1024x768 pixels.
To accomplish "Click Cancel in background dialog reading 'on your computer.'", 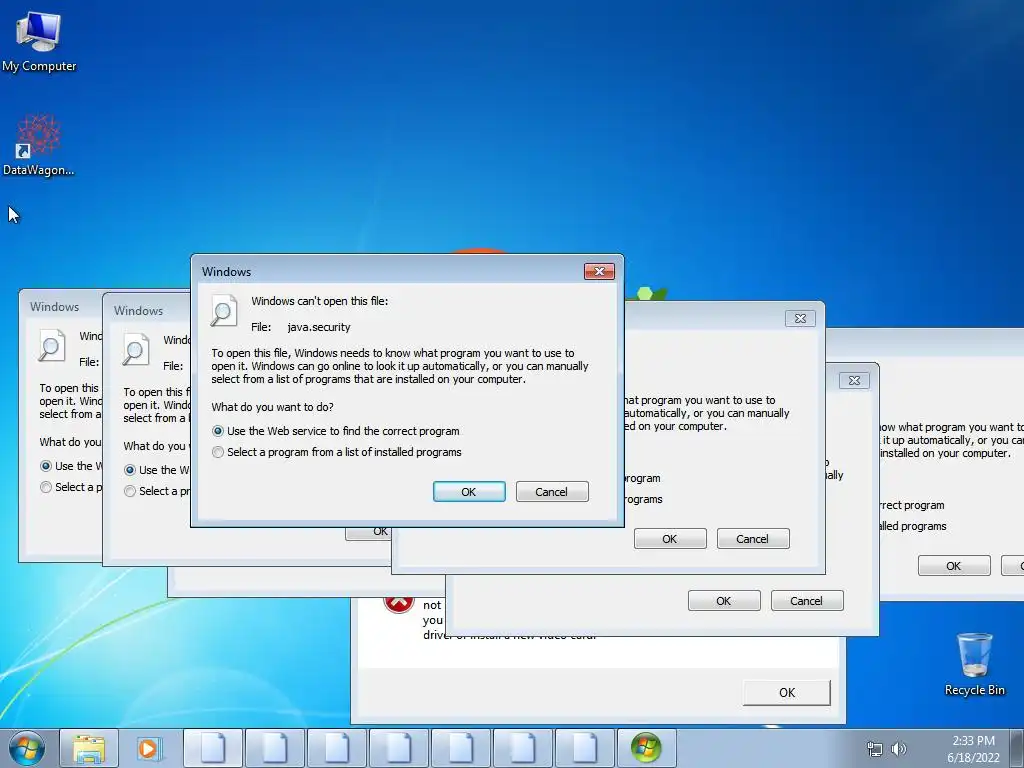I will tap(753, 539).
